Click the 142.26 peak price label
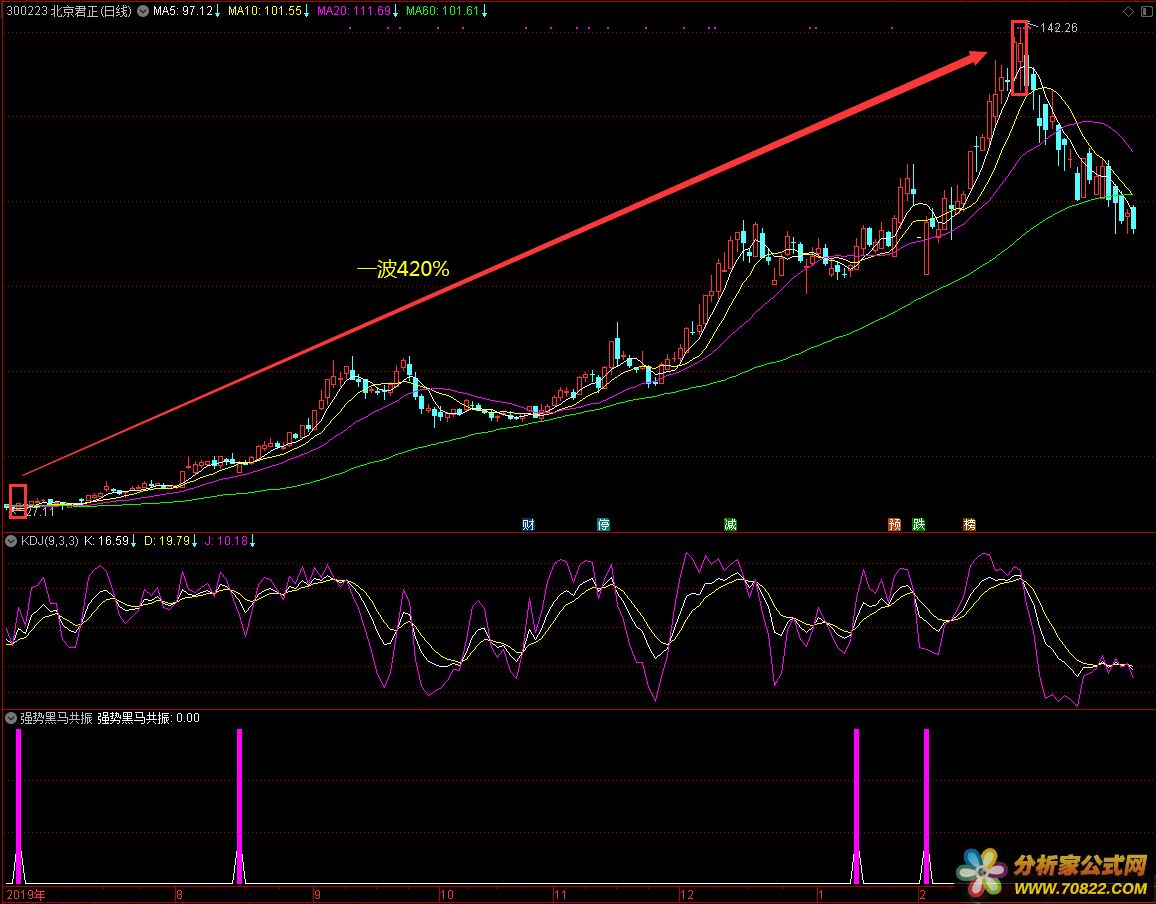Viewport: 1156px width, 904px height. (x=1058, y=28)
